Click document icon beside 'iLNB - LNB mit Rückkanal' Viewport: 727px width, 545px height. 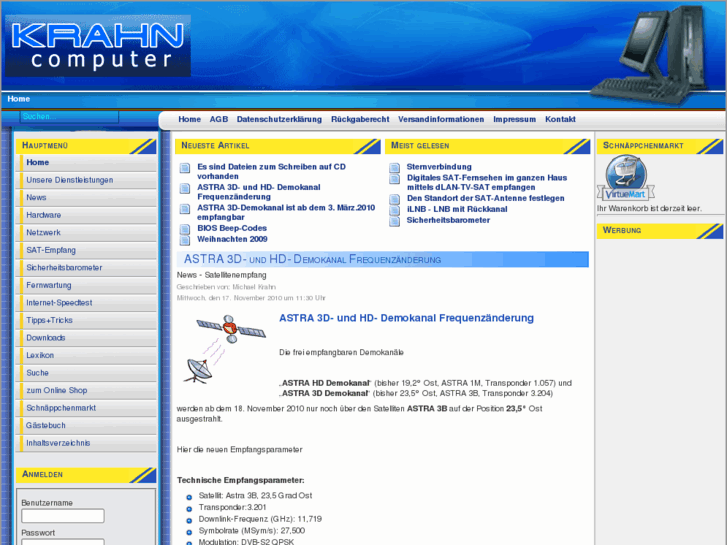point(394,210)
